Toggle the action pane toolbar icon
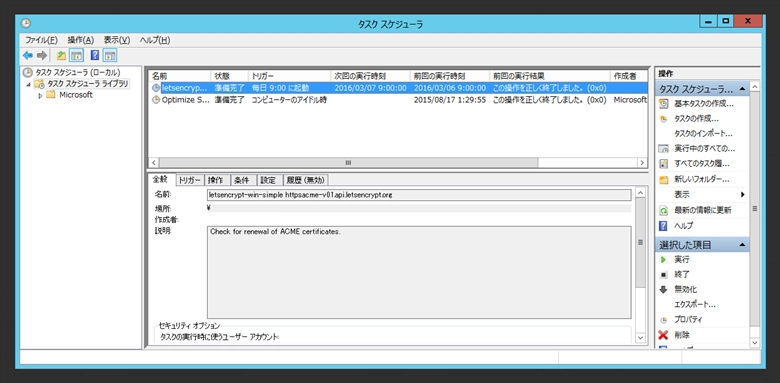 [110, 55]
